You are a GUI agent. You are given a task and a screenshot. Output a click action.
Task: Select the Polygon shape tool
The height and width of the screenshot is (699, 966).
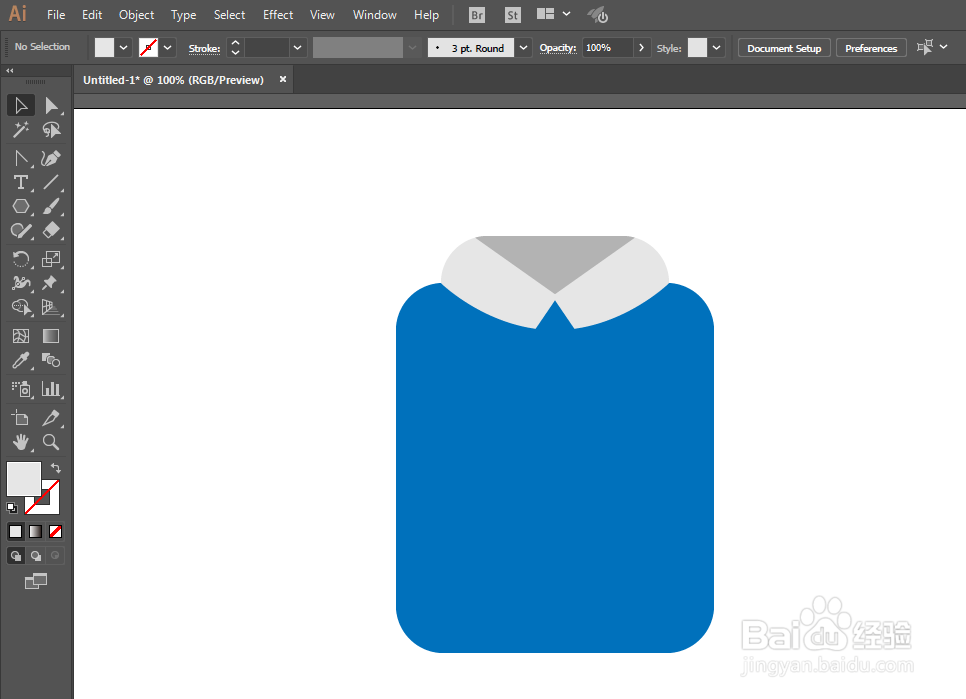point(21,206)
